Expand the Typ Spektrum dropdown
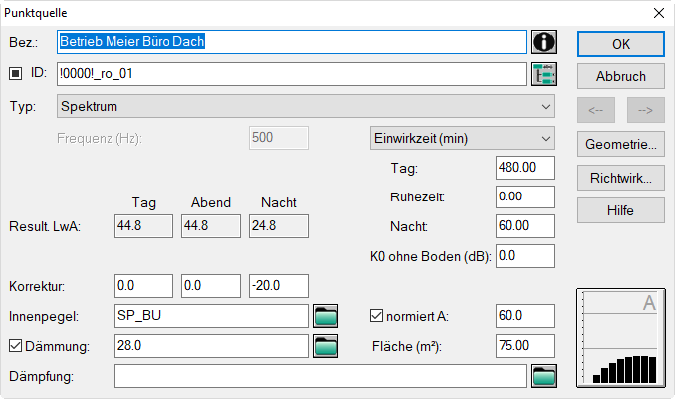 (x=306, y=106)
